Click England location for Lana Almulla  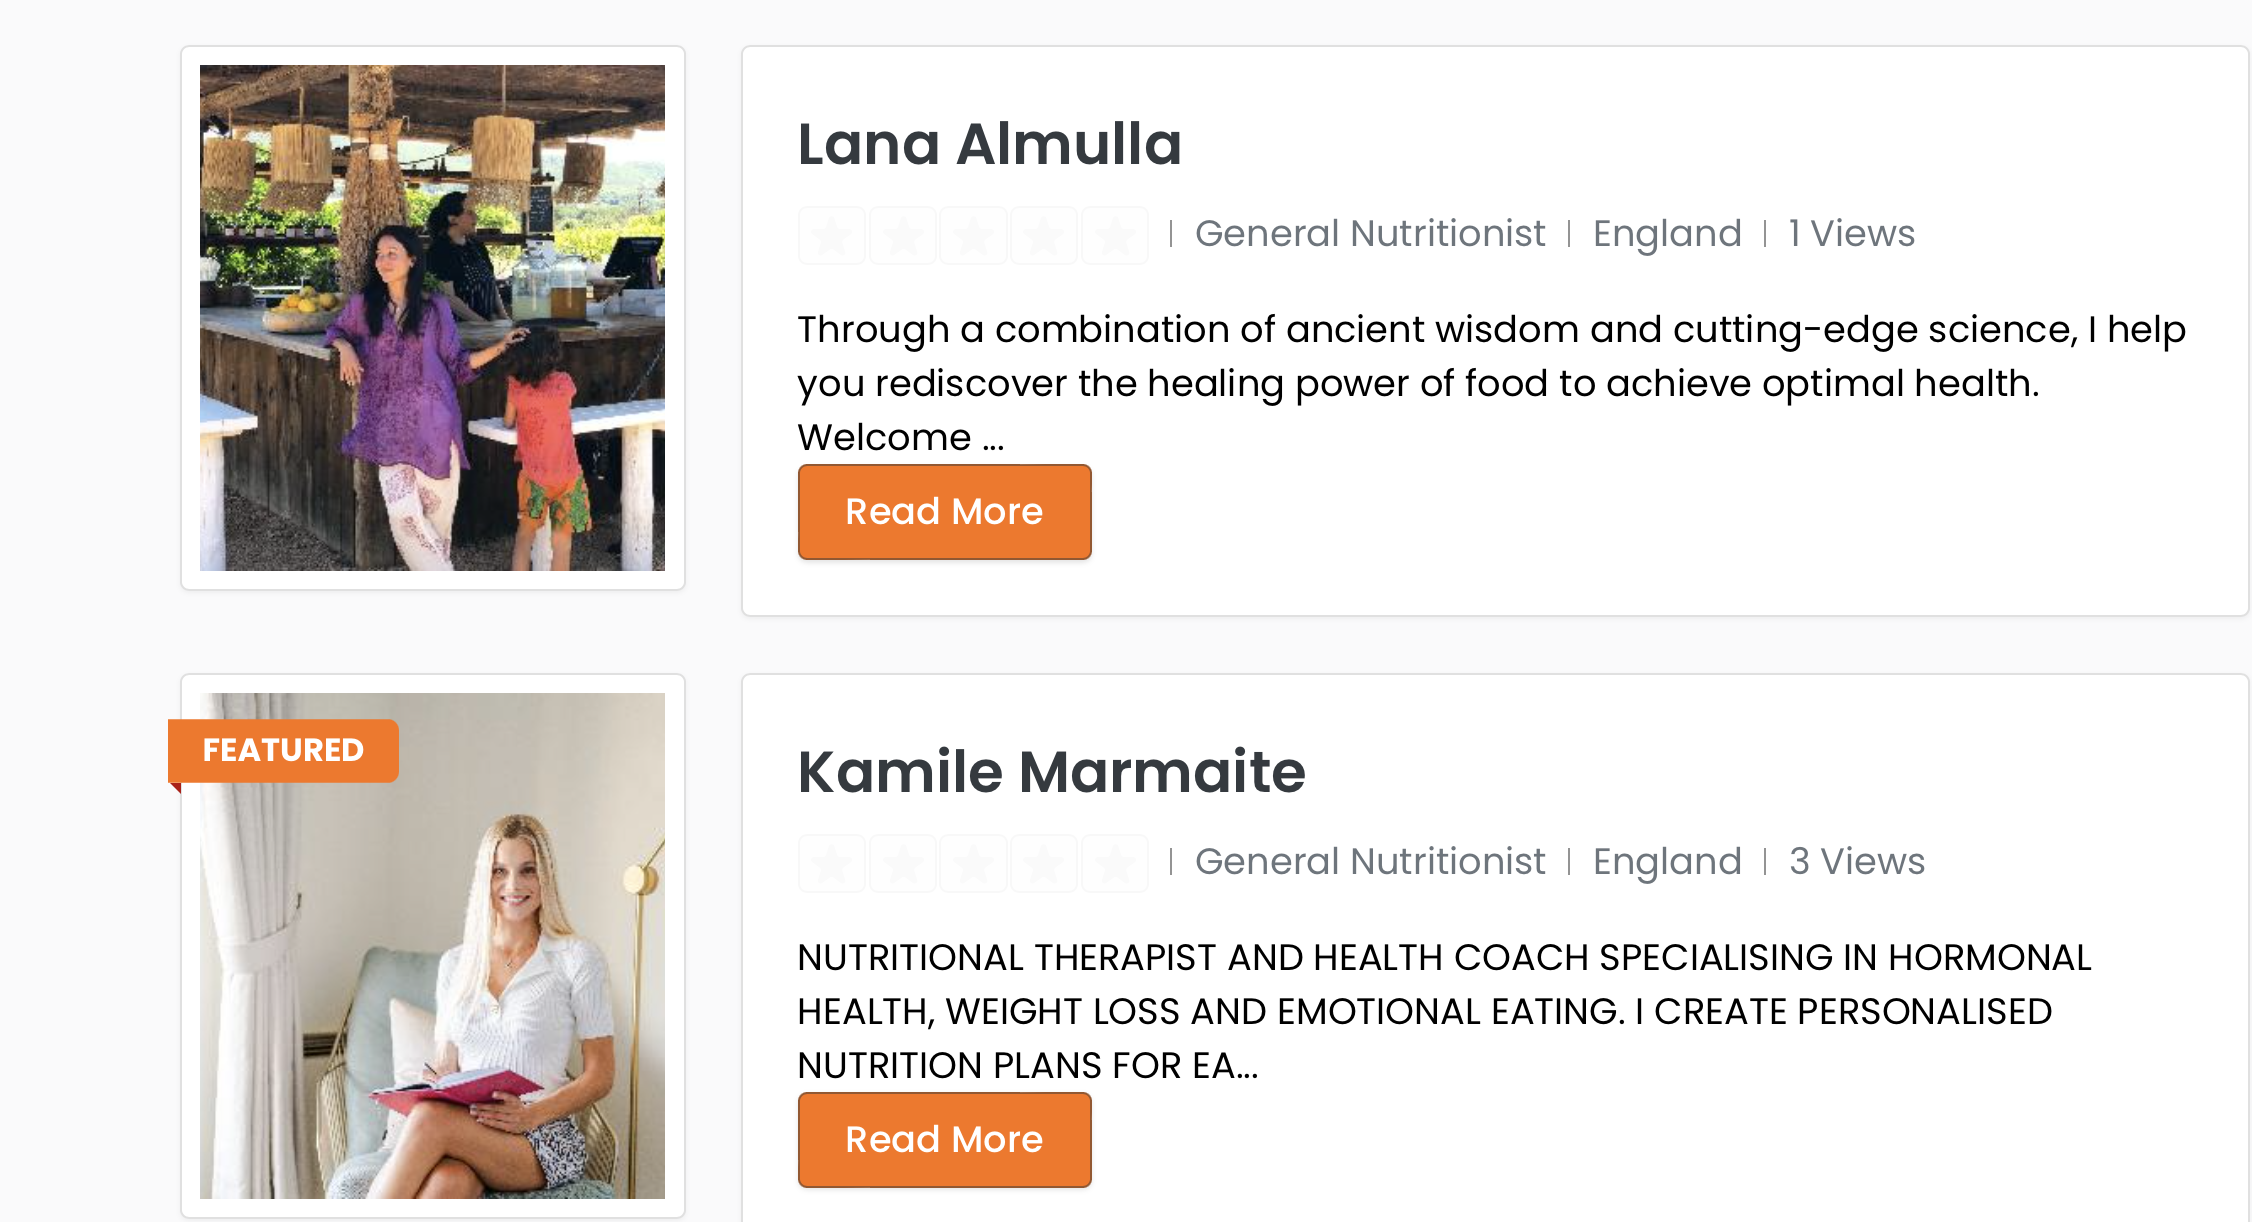click(x=1667, y=234)
